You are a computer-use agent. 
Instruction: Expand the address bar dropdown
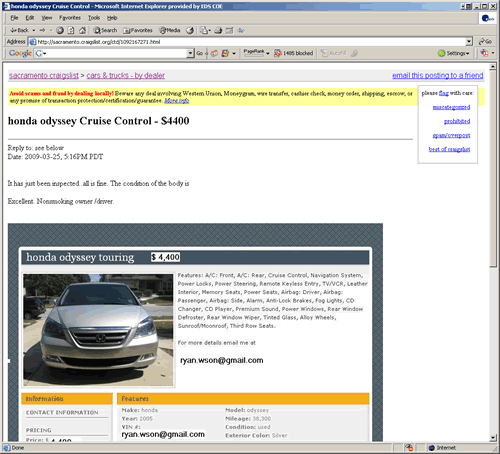tap(469, 42)
